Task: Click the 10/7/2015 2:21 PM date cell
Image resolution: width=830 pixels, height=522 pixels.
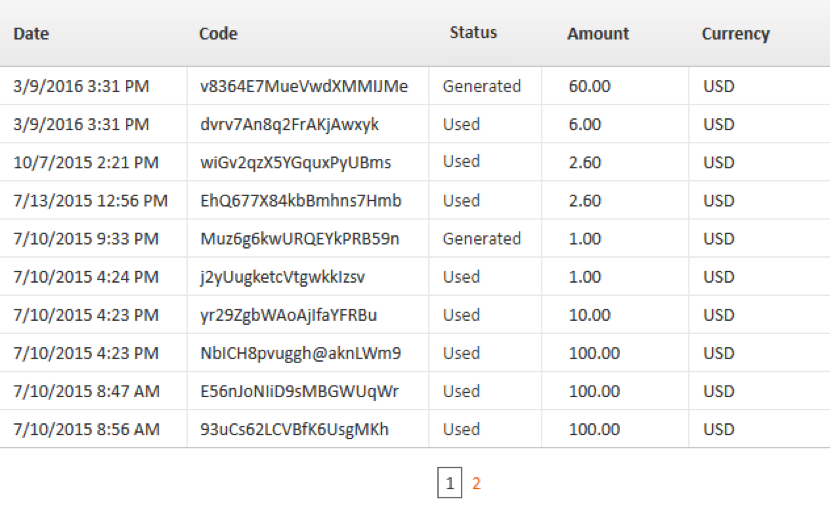Action: point(86,163)
